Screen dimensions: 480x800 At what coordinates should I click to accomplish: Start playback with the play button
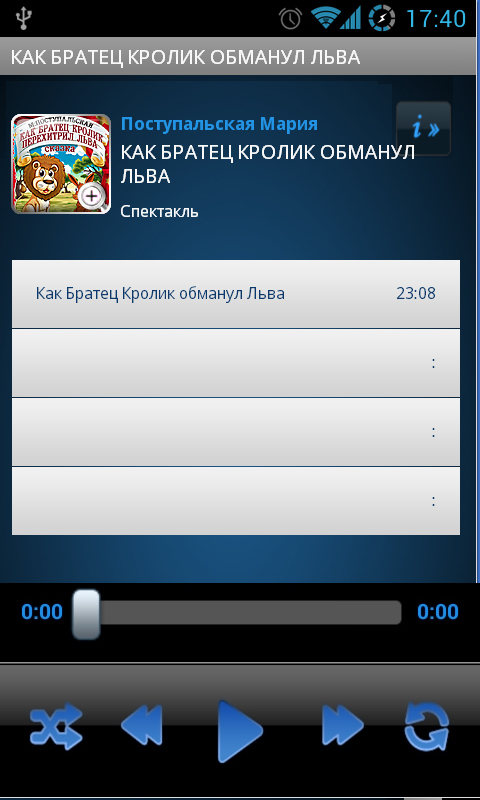239,731
